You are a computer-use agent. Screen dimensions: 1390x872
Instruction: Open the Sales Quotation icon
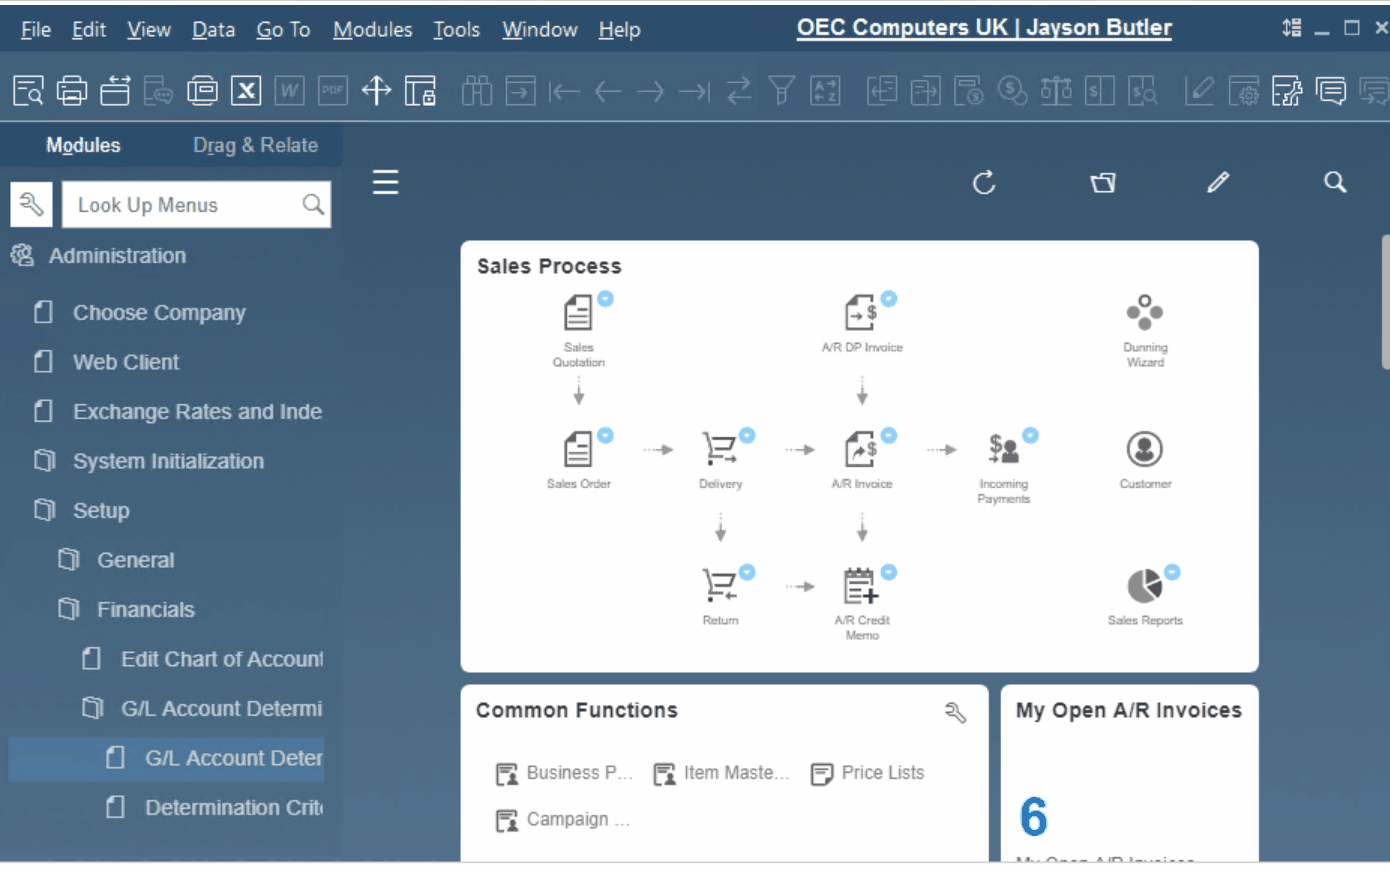(x=578, y=314)
